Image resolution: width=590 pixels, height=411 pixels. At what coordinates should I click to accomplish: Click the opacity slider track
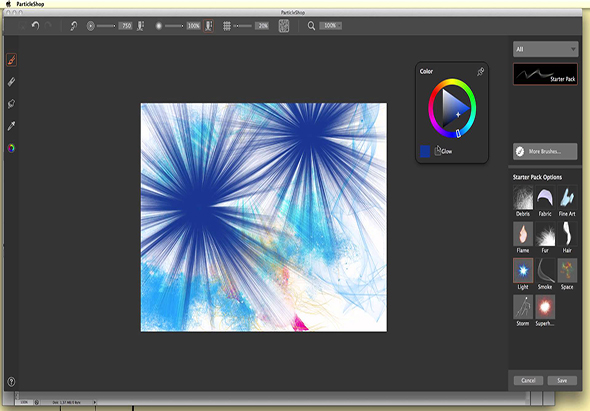(174, 26)
